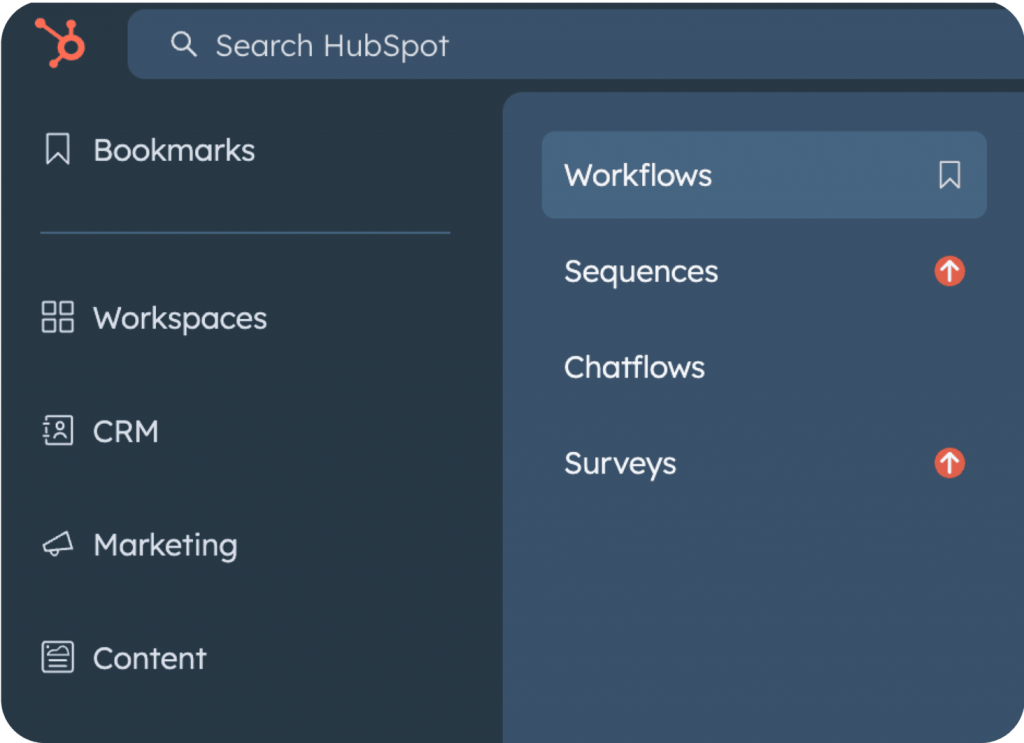This screenshot has width=1024, height=743.
Task: Focus the Search HubSpot field
Action: pos(575,44)
